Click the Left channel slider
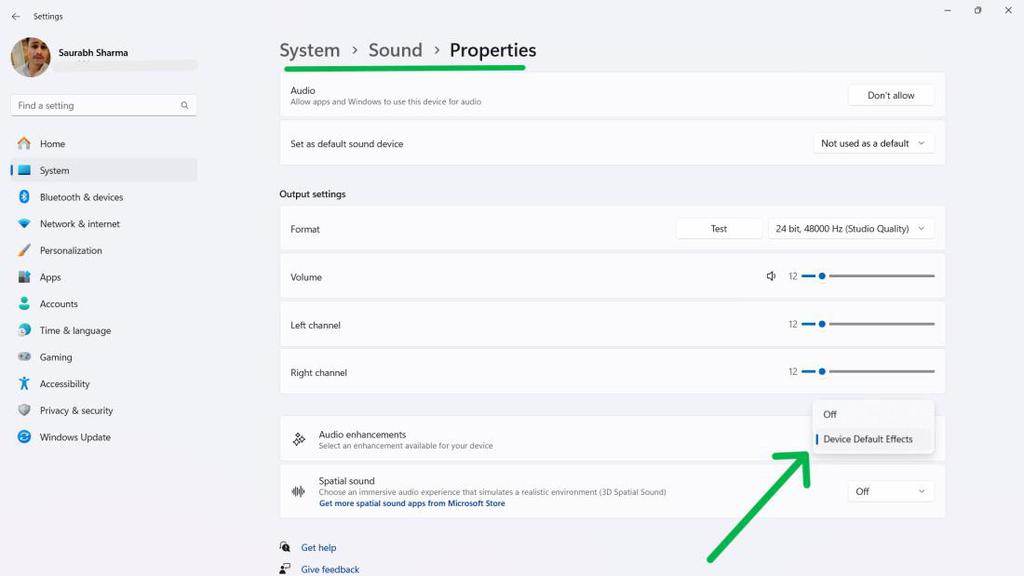Viewport: 1024px width, 576px height. point(868,324)
